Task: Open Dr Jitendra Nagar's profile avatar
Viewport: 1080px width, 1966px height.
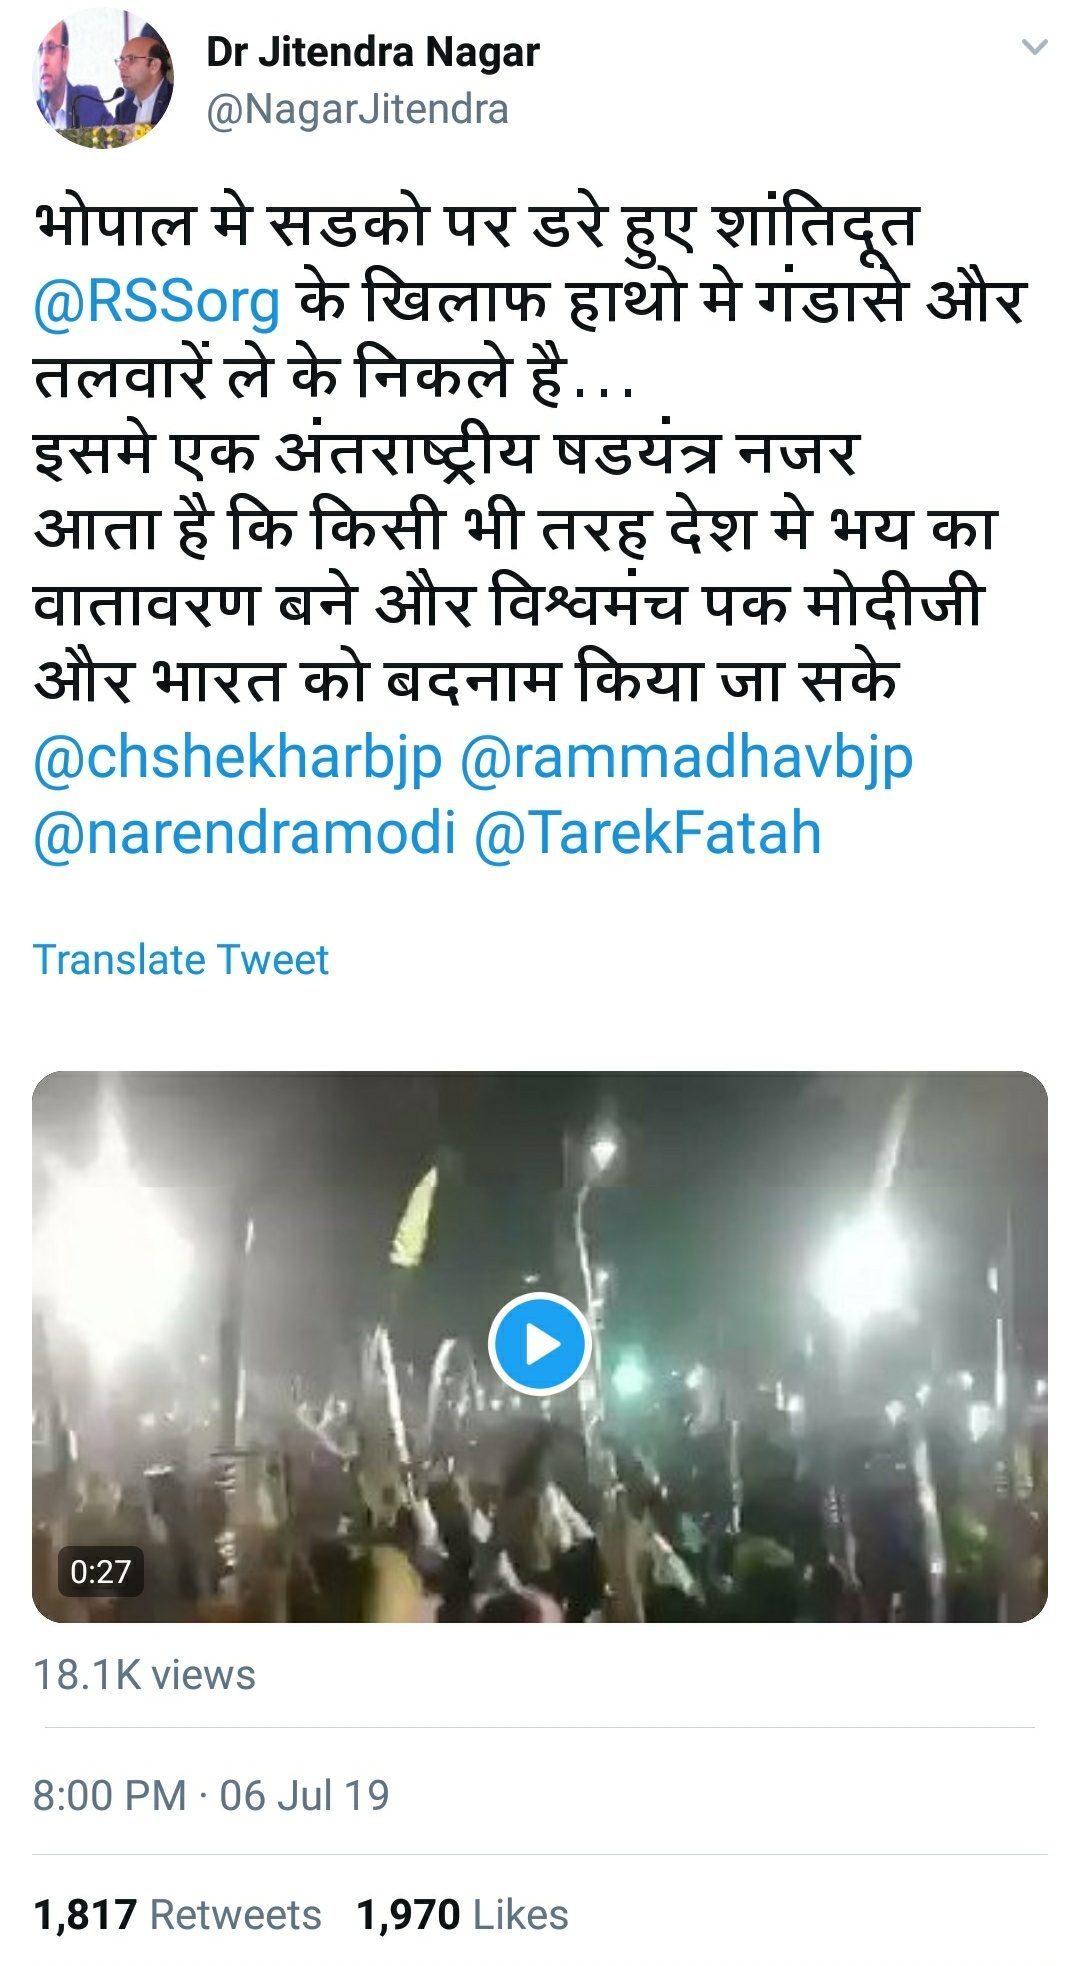Action: [103, 80]
